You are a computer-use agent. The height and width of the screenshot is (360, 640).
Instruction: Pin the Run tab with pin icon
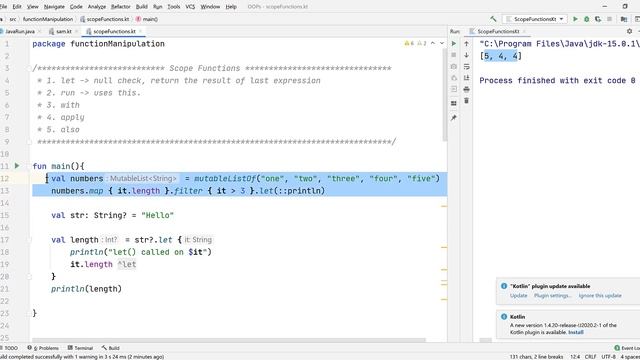(453, 118)
